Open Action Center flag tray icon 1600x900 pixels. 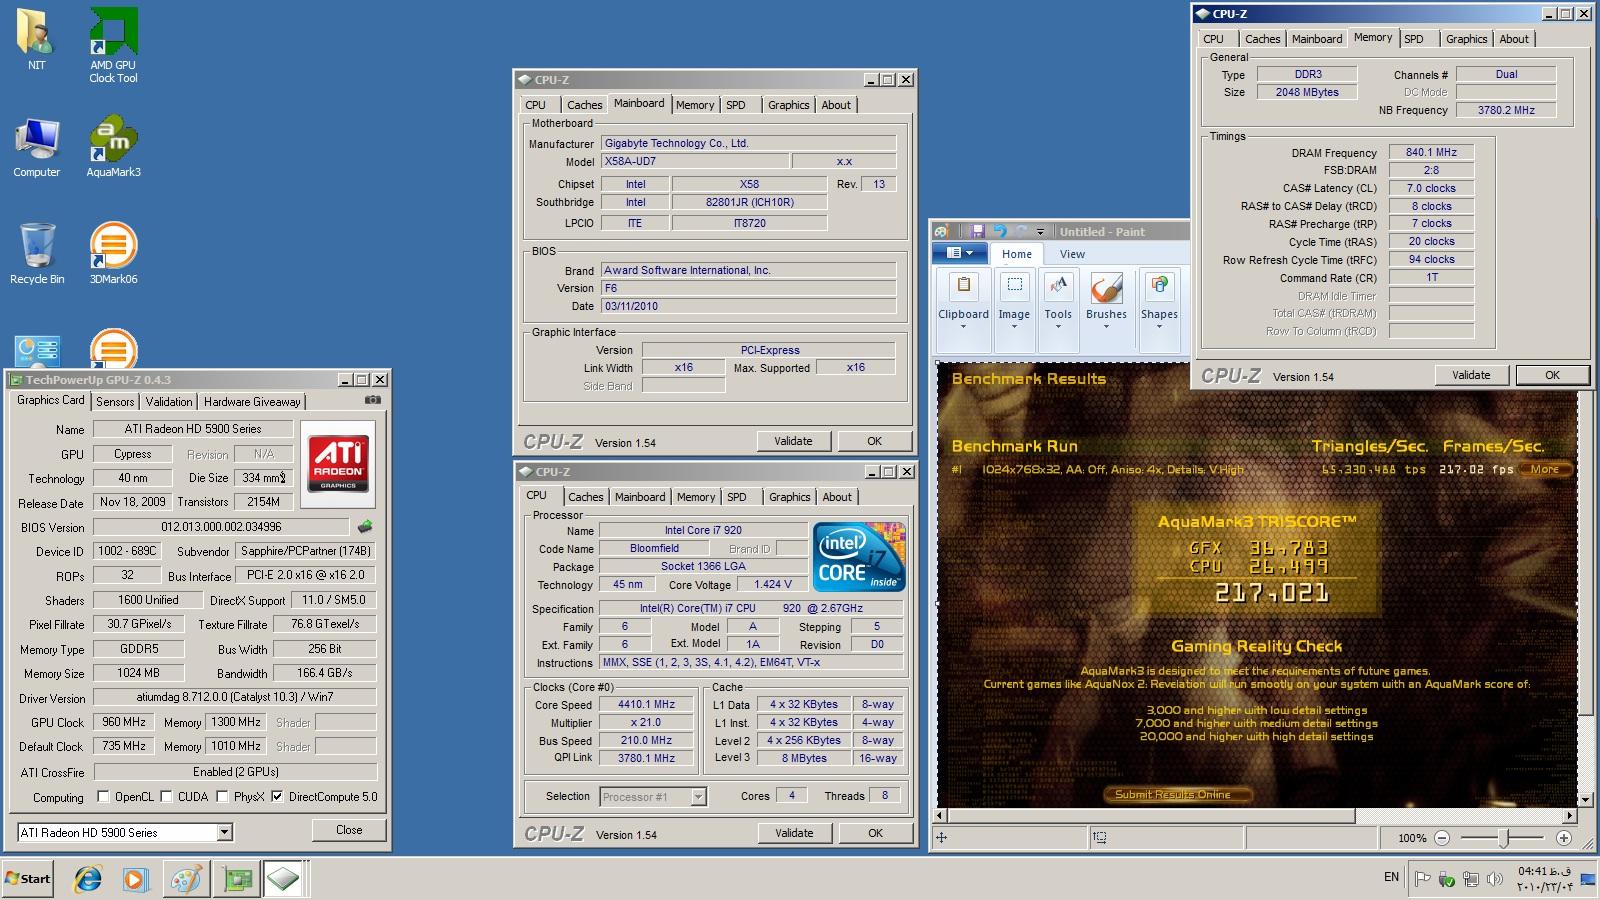click(x=1422, y=879)
